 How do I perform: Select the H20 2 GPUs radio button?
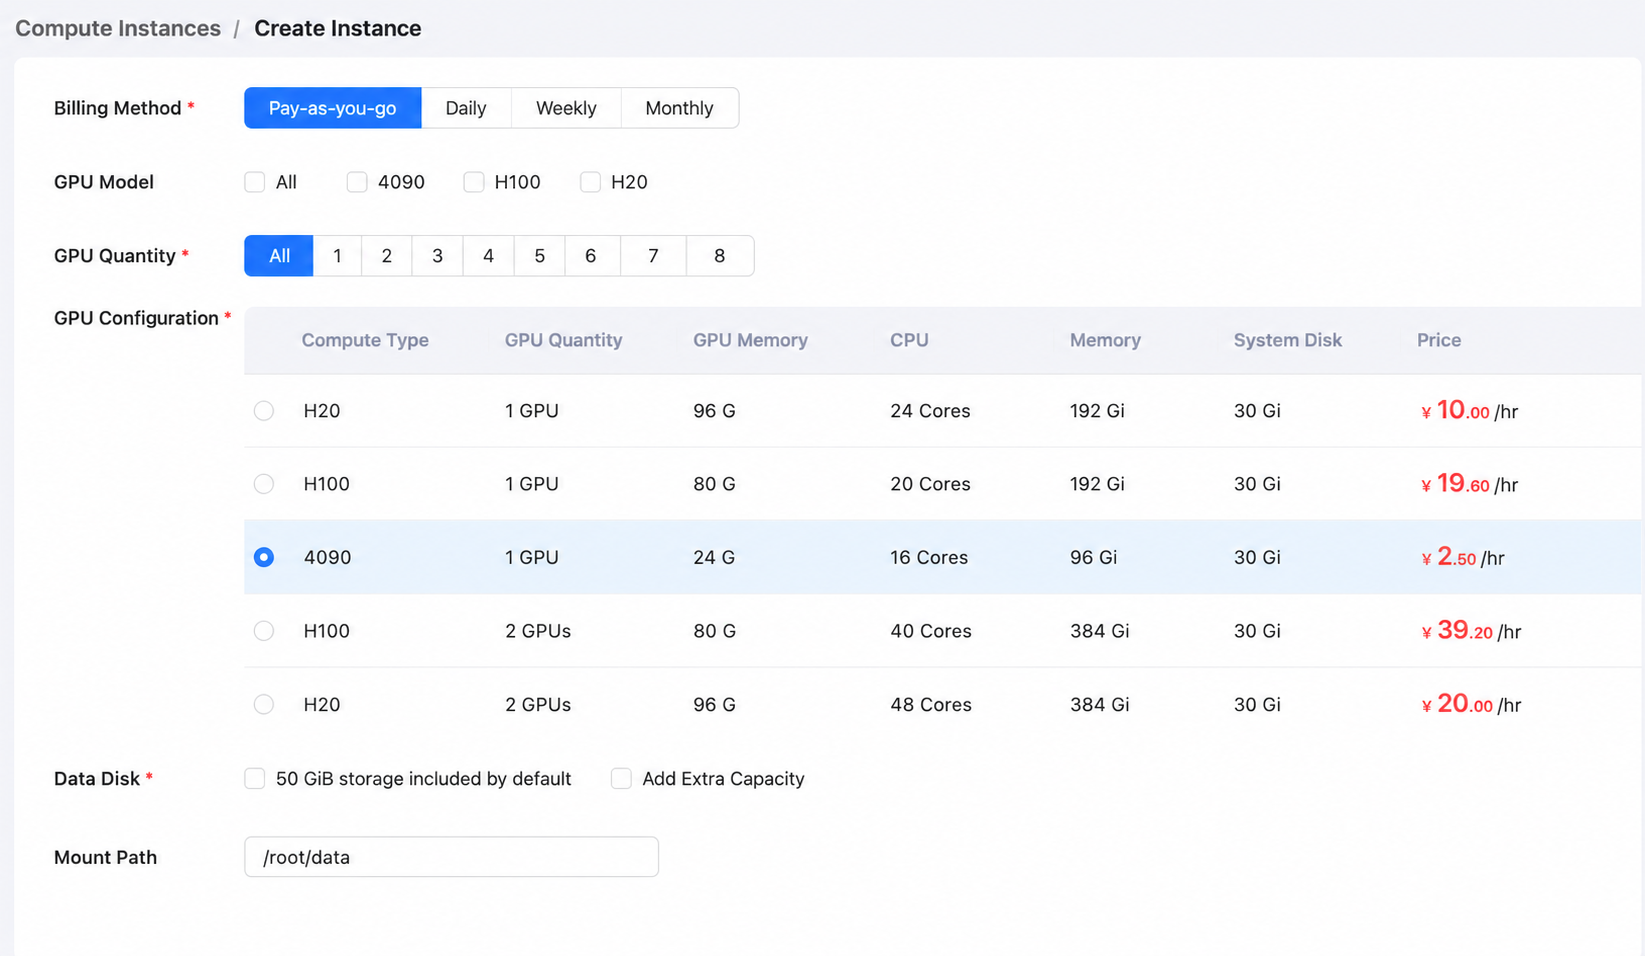click(x=264, y=704)
